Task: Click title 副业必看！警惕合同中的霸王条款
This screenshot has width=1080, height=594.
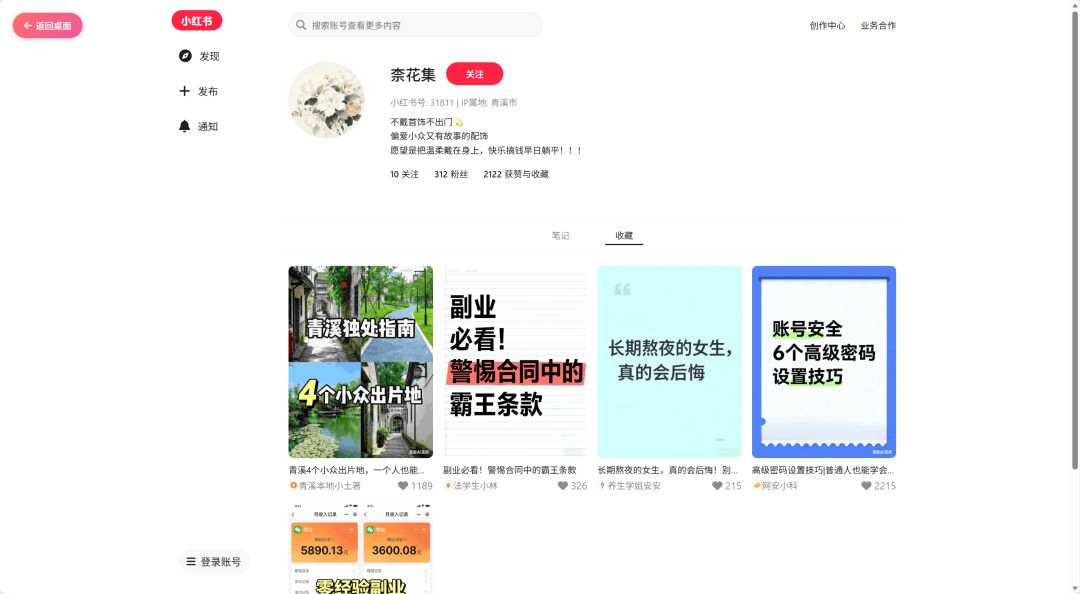Action: 510,470
